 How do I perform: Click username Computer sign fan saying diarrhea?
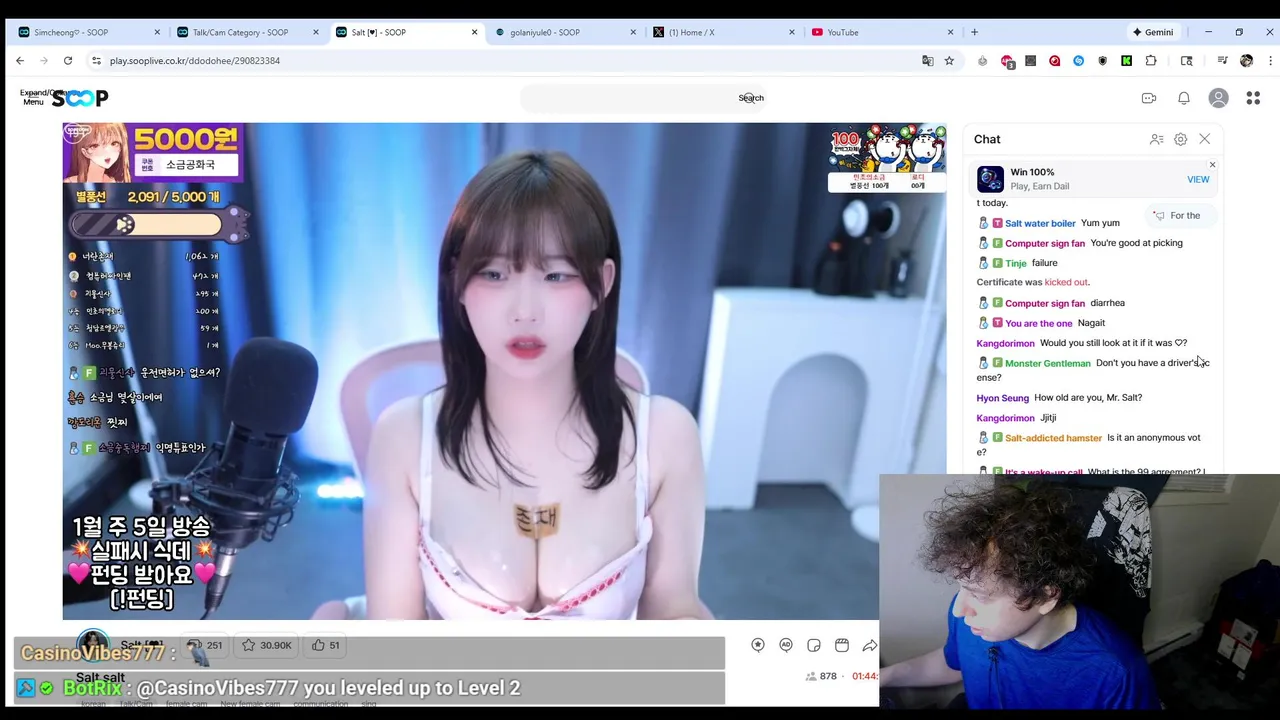click(x=1045, y=303)
